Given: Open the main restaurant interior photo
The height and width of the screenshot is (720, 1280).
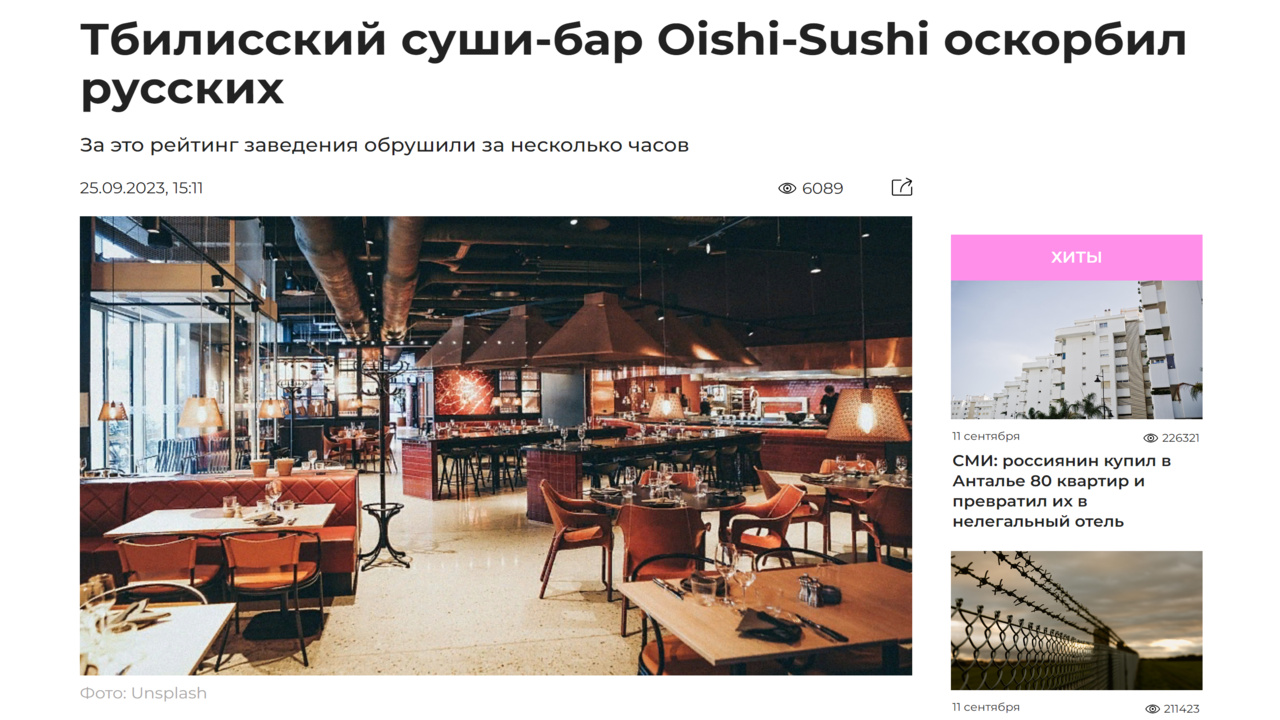Looking at the screenshot, I should 496,446.
